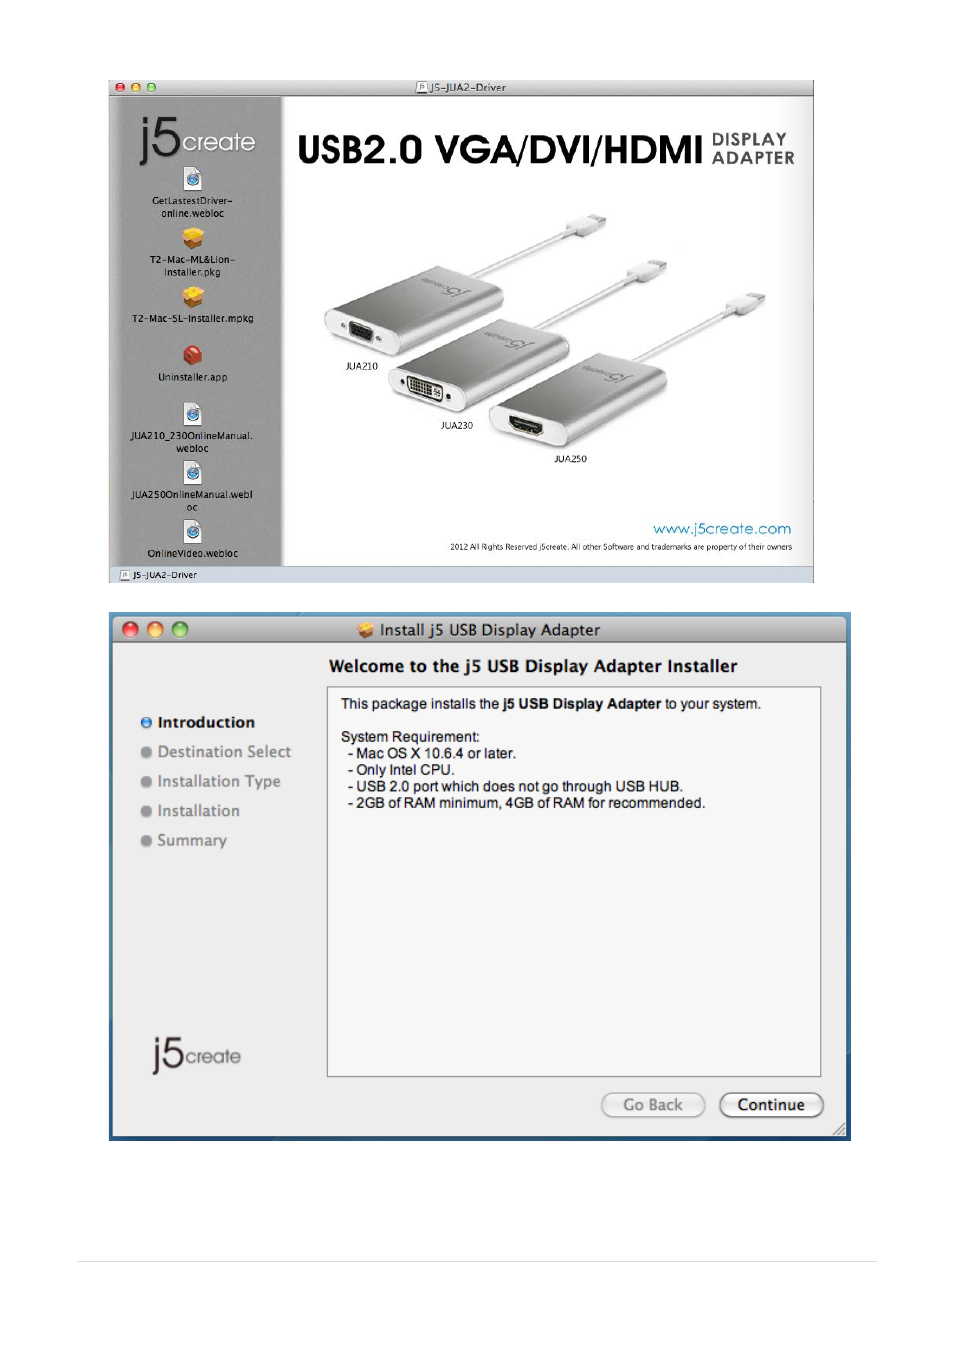Viewport: 954px width, 1350px height.
Task: Launch the Uninstaller.app icon
Action: click(193, 355)
